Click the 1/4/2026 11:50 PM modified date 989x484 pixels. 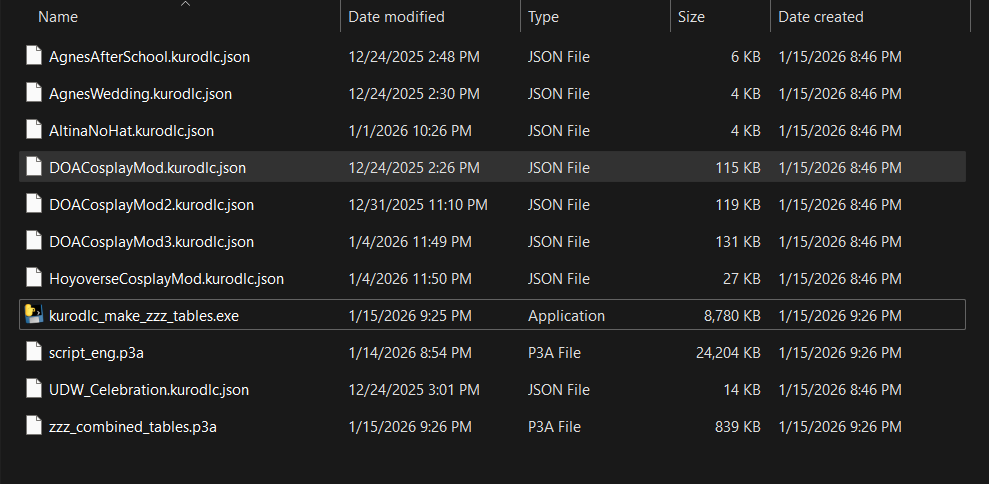tap(410, 279)
